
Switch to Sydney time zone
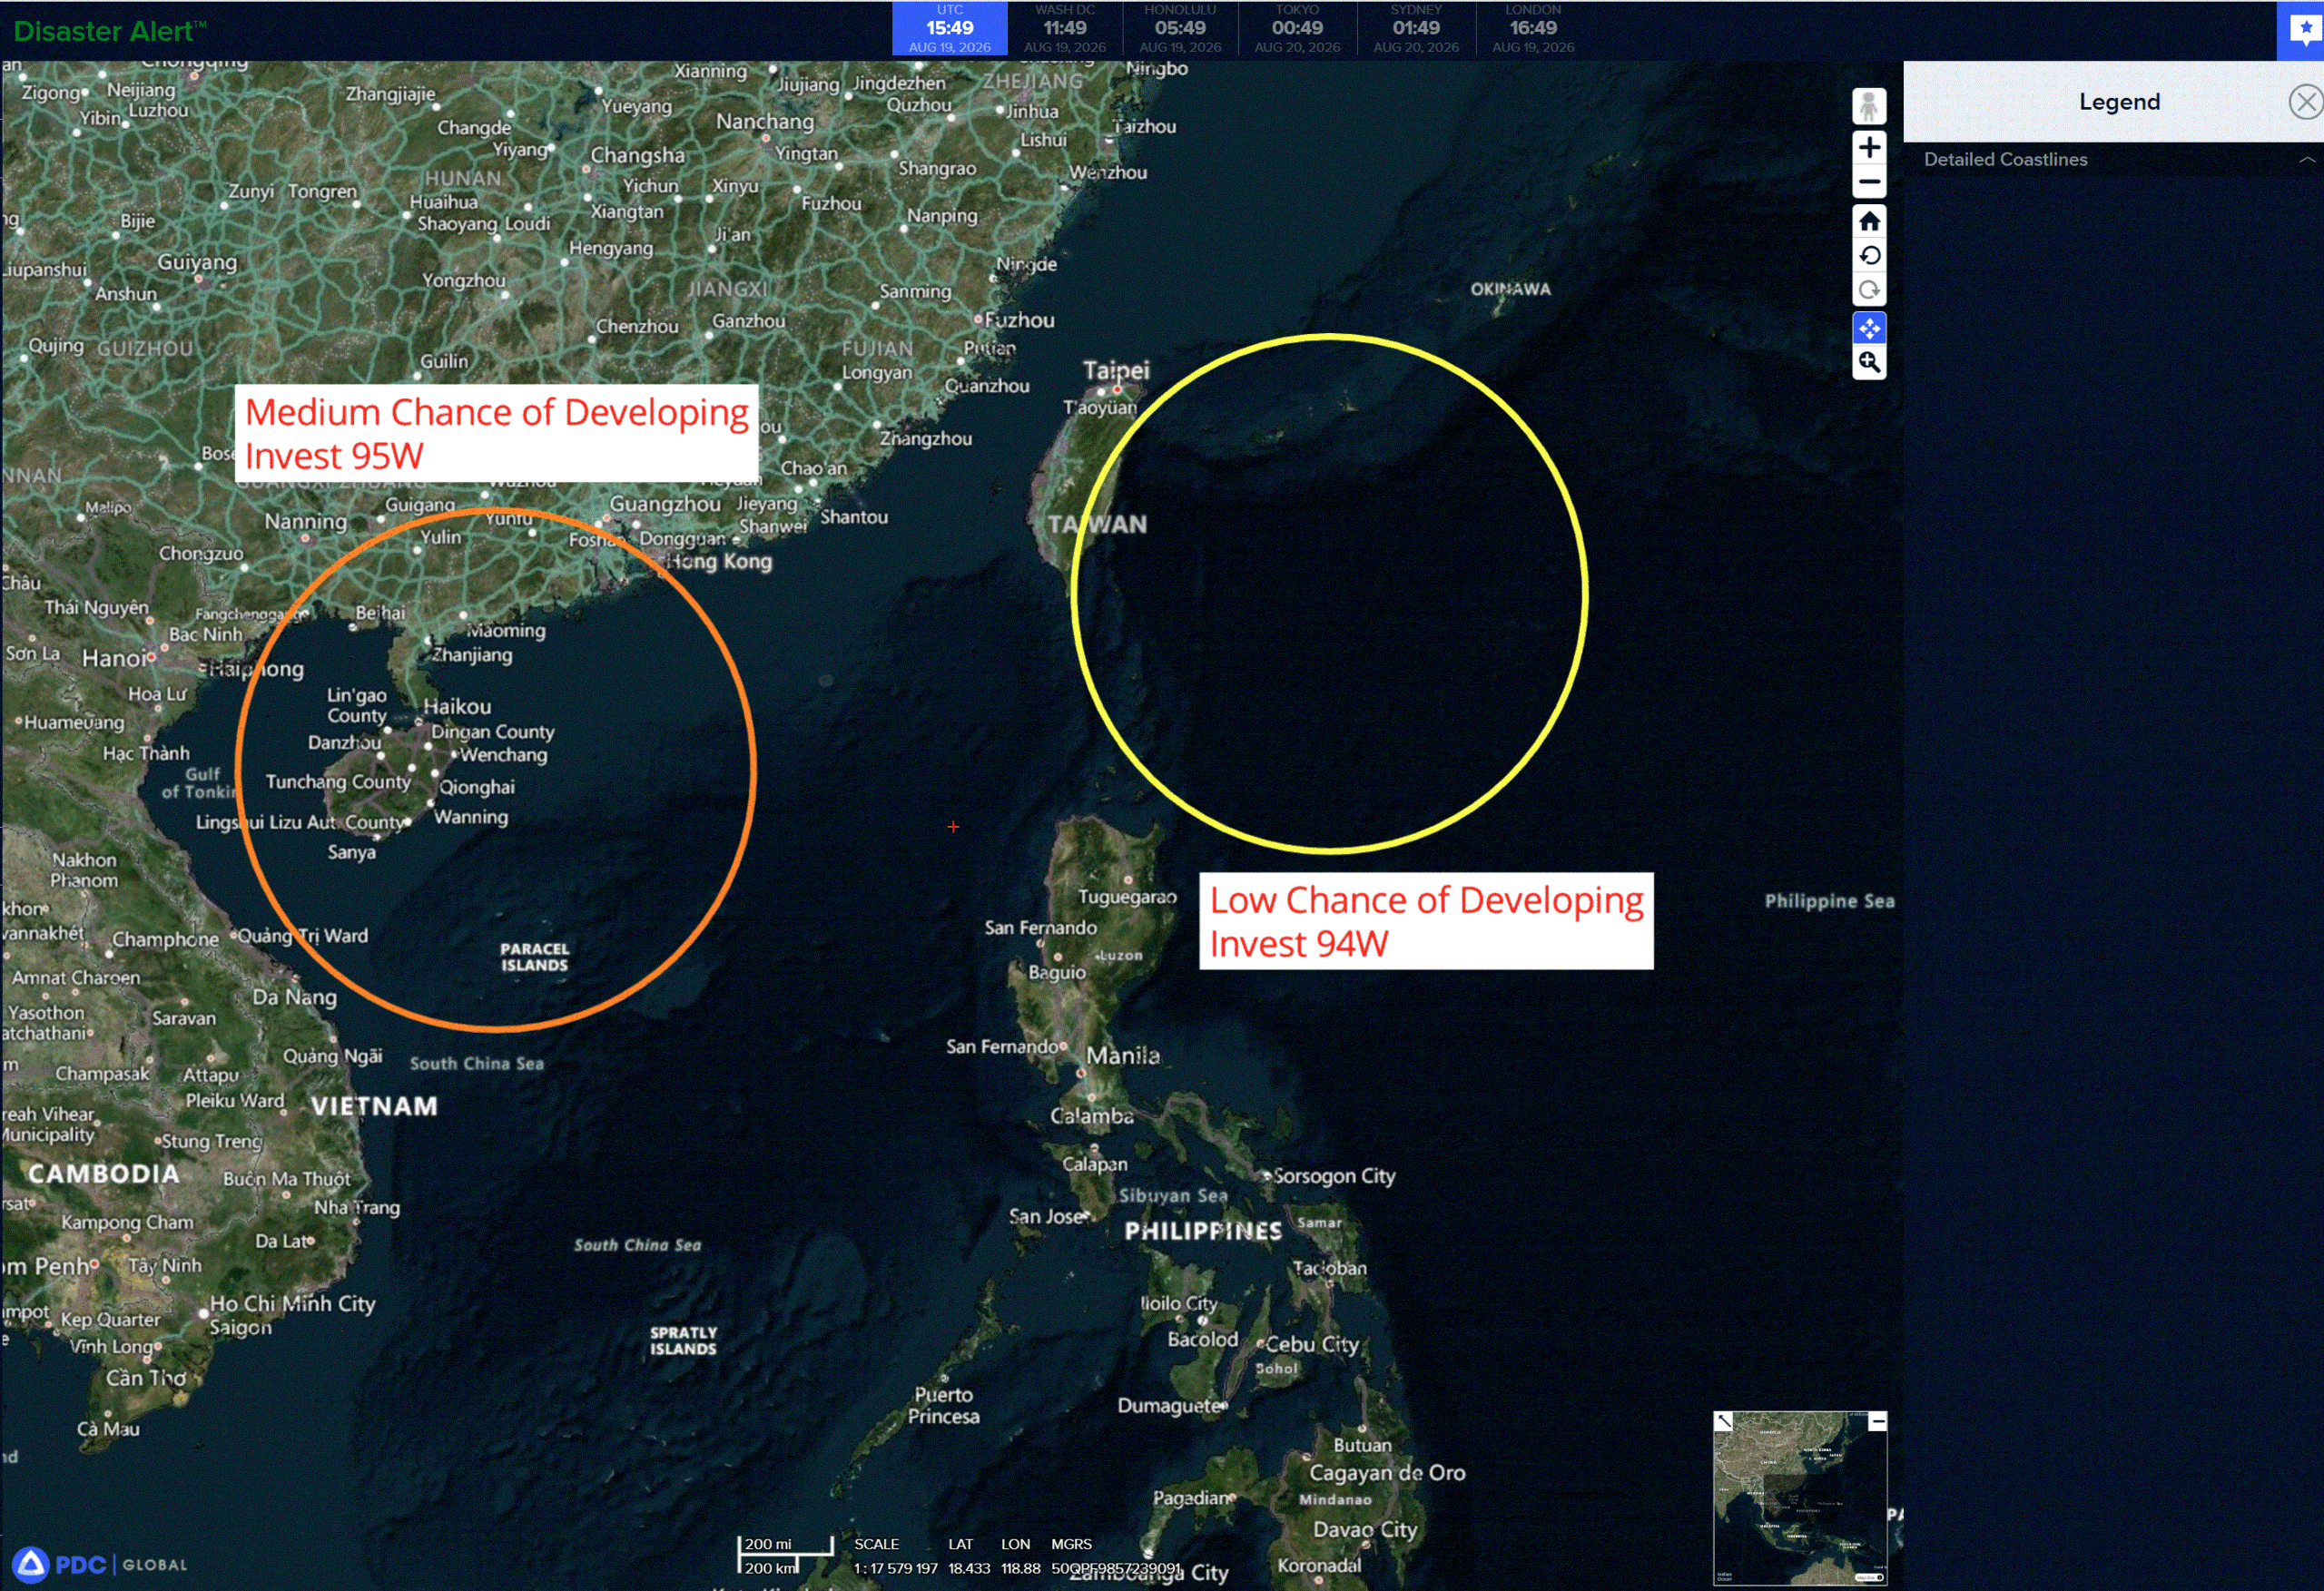click(1416, 29)
